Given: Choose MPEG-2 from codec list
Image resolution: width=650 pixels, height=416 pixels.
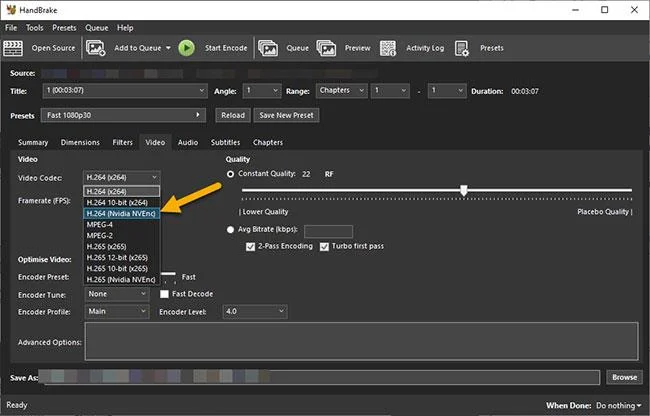Looking at the screenshot, I should pos(122,235).
